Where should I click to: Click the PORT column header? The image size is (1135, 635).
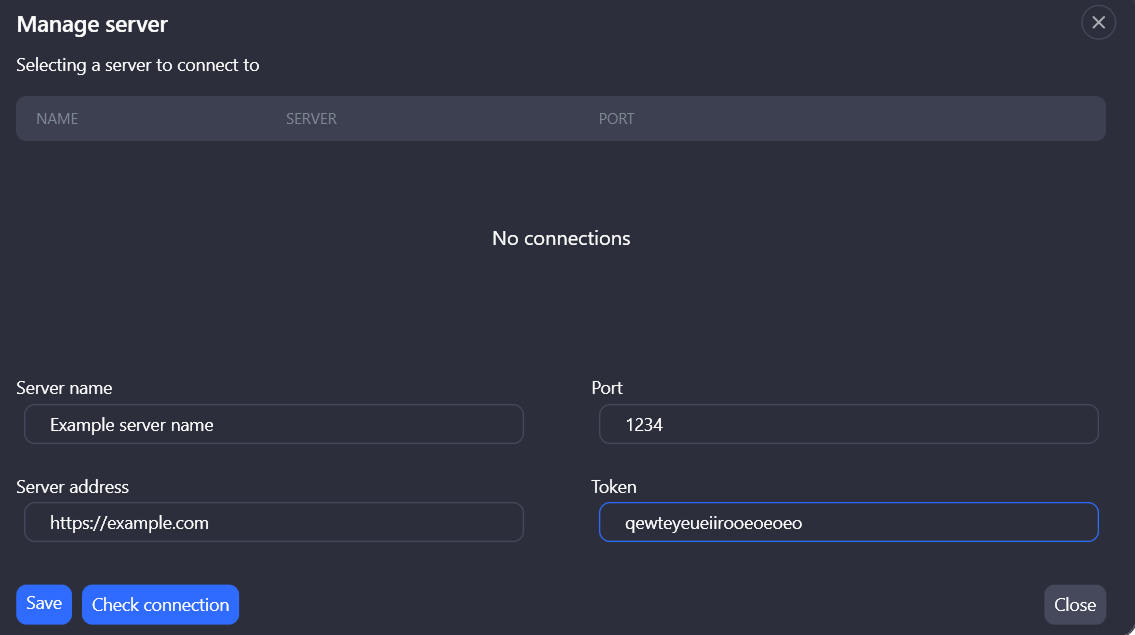click(616, 119)
